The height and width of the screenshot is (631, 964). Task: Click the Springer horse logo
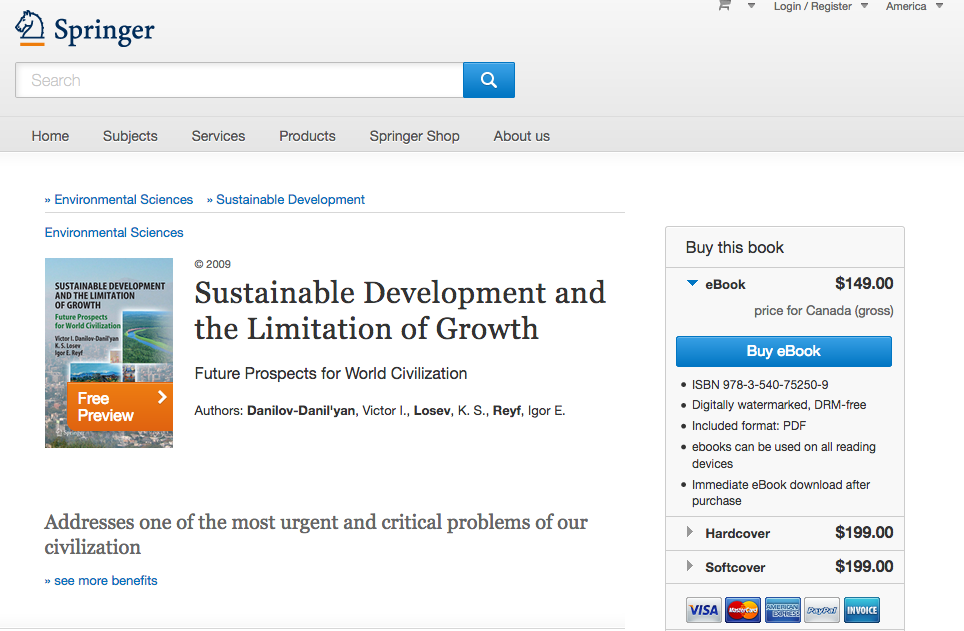[31, 28]
